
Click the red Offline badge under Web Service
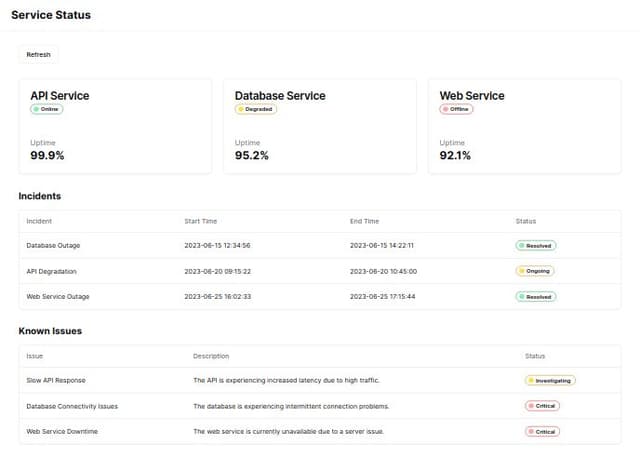(458, 109)
